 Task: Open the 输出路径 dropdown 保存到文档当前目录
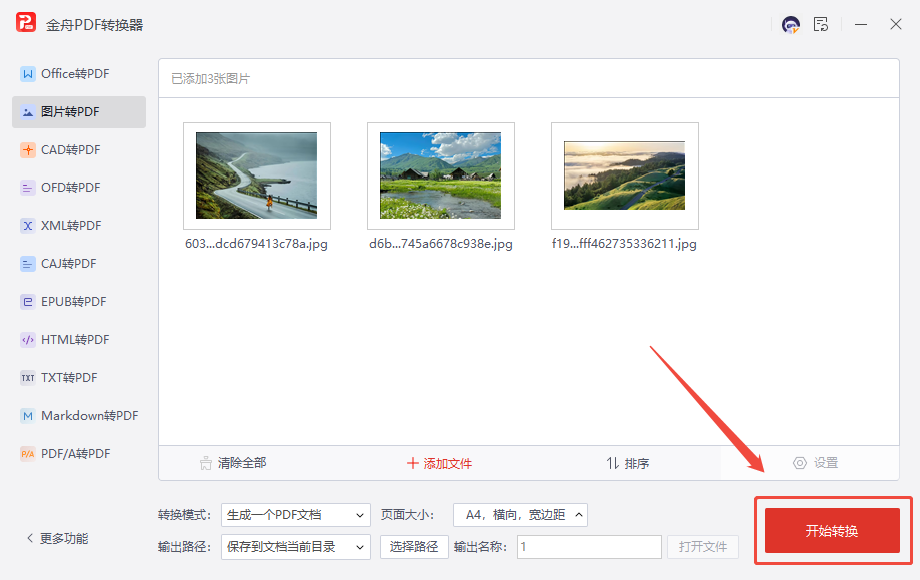296,547
